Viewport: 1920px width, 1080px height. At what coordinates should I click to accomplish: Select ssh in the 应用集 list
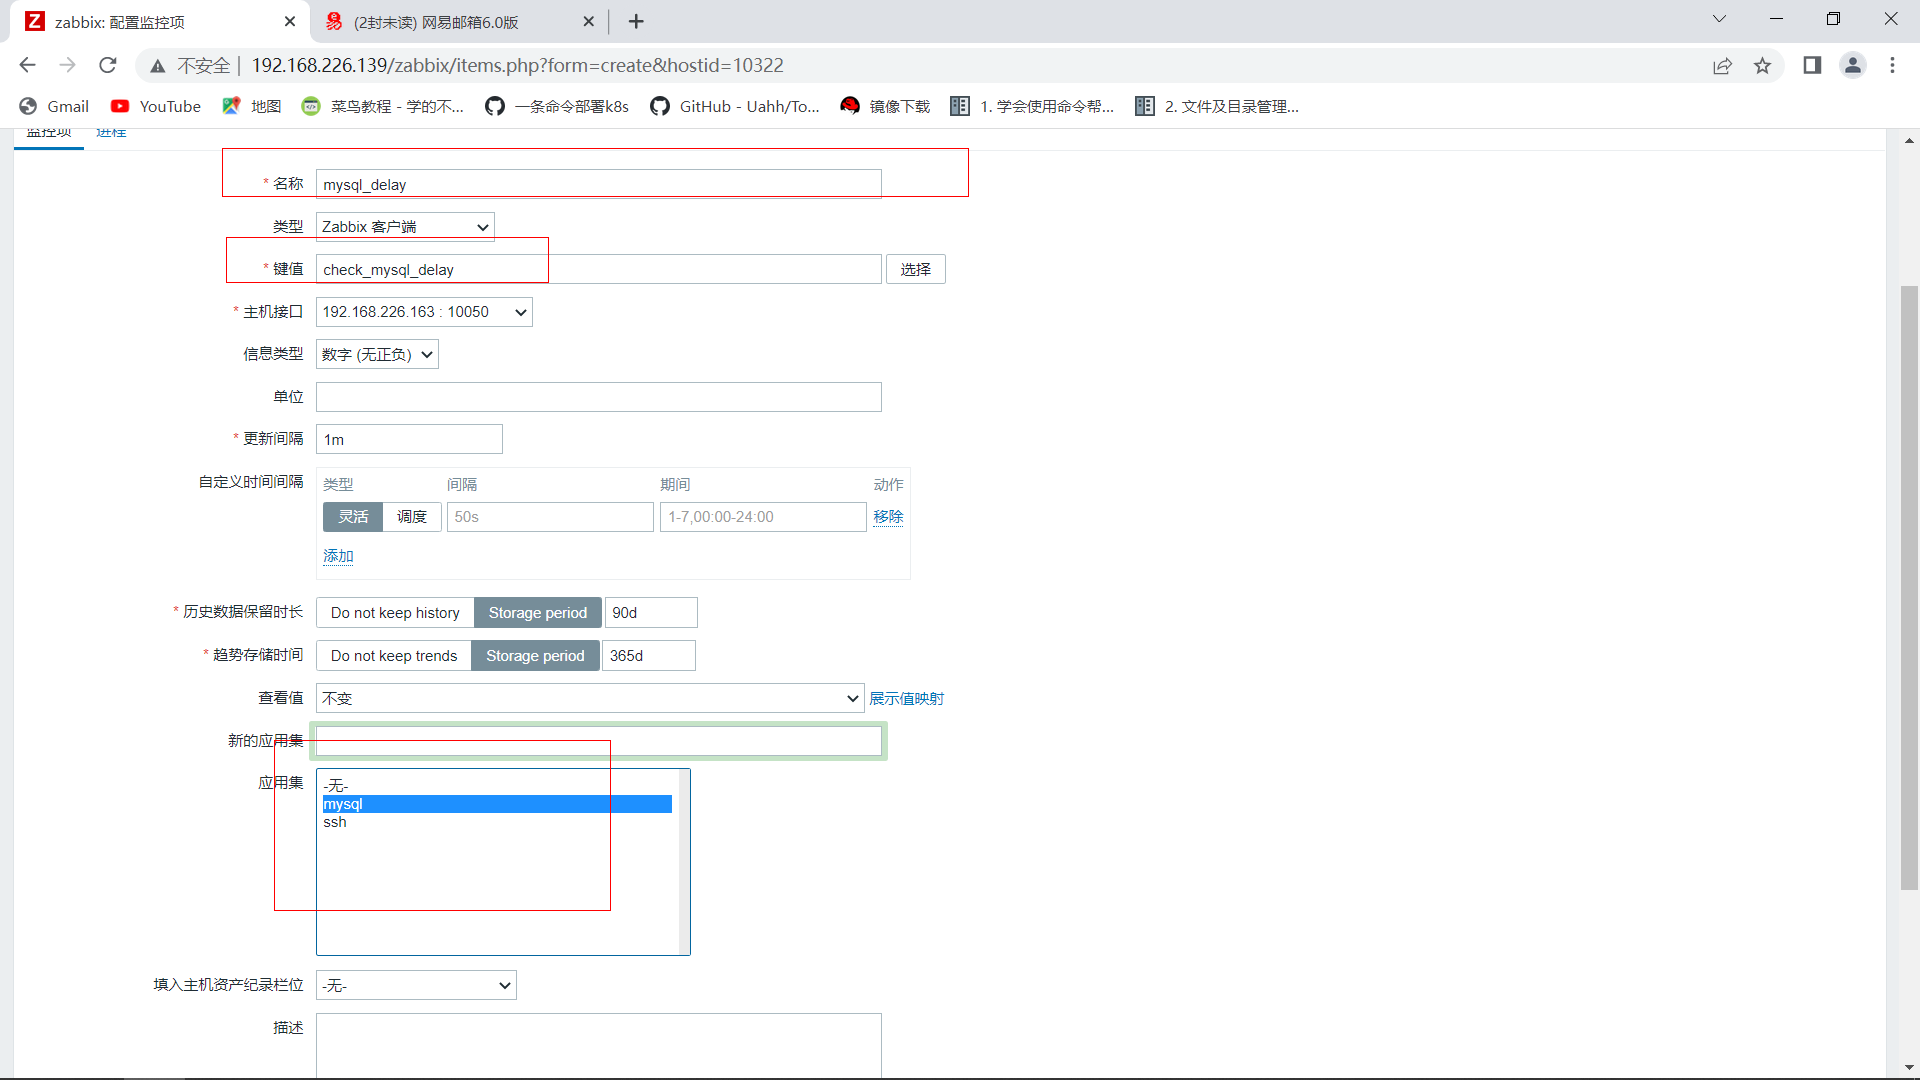pyautogui.click(x=335, y=822)
